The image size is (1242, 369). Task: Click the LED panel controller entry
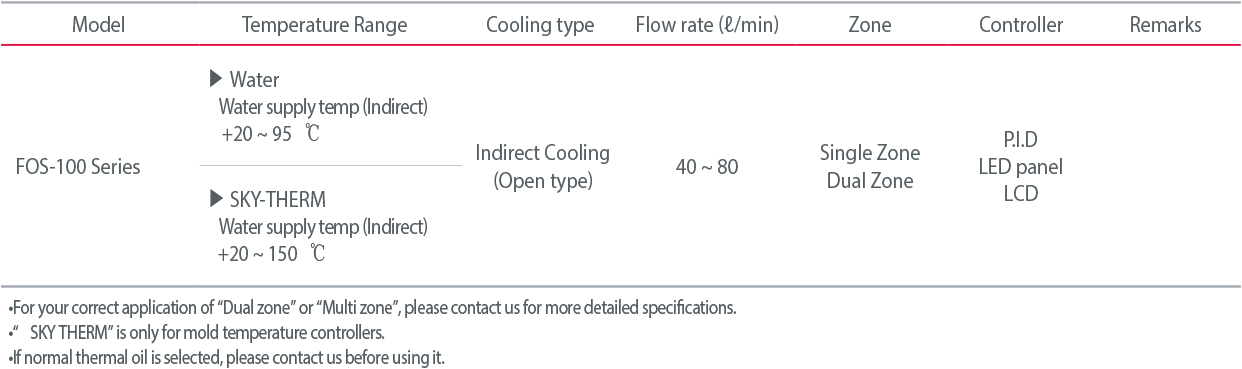point(1021,167)
